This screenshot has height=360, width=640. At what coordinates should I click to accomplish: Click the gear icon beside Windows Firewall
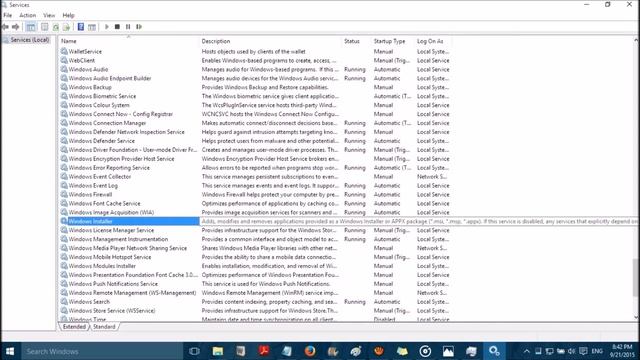click(64, 195)
